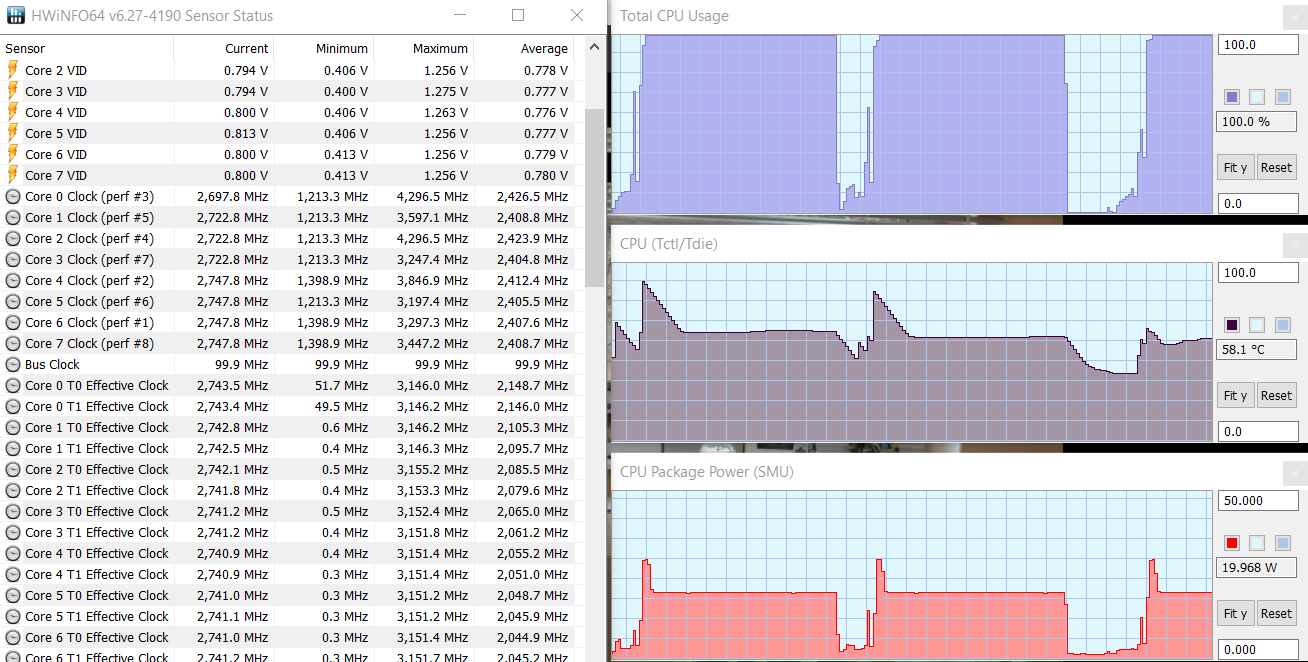Click clock icon beside Core 3 Clock (perf #7)
1308x662 pixels.
pyautogui.click(x=13, y=259)
